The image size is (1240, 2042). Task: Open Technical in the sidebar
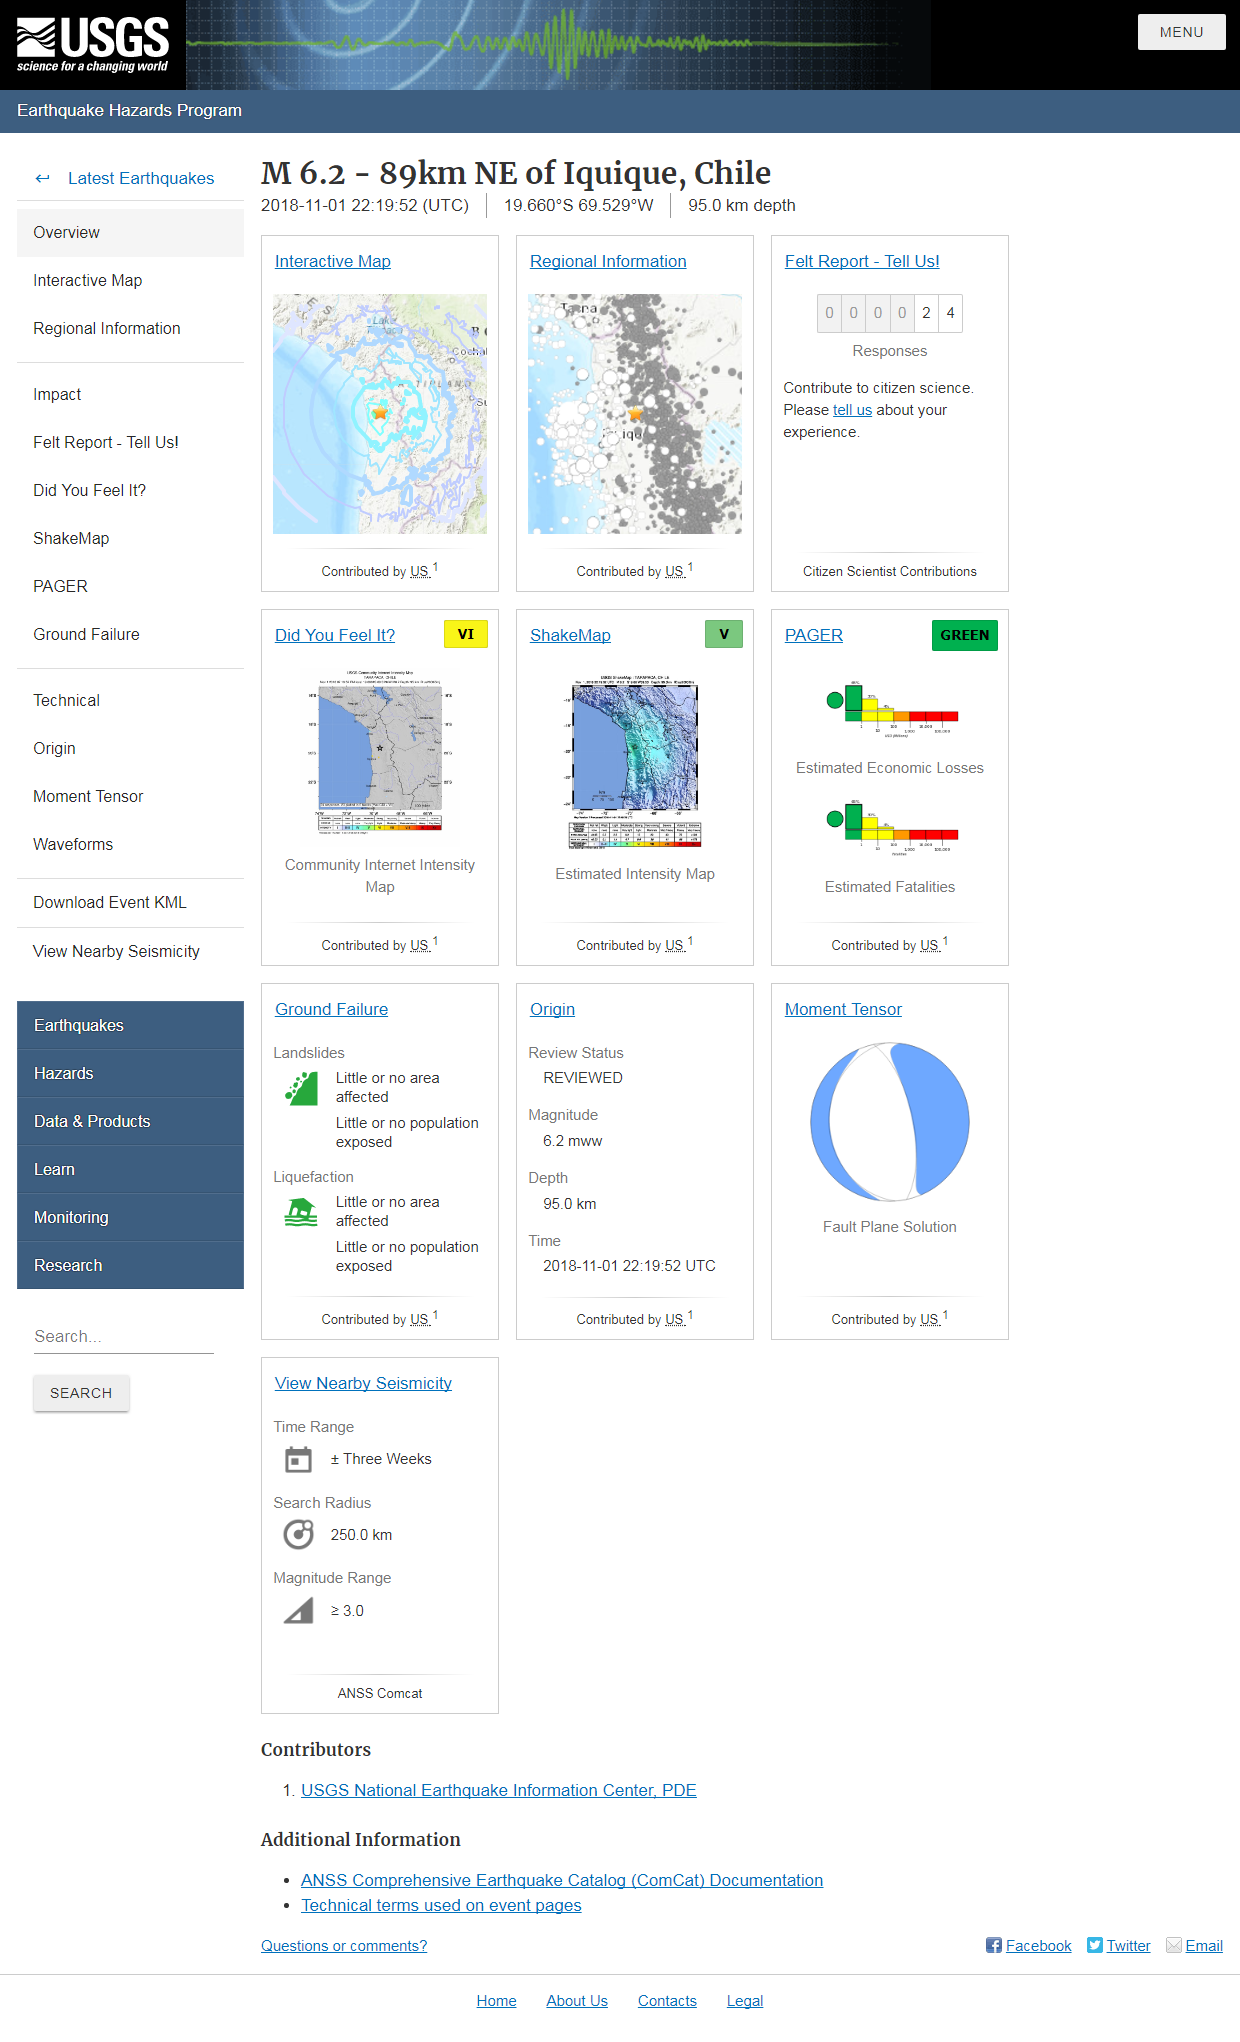click(130, 700)
